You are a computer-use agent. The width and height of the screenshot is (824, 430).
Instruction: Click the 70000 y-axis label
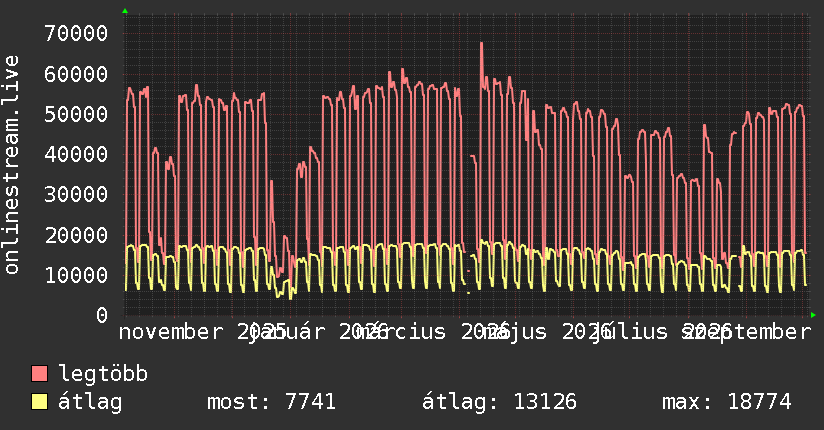point(76,34)
